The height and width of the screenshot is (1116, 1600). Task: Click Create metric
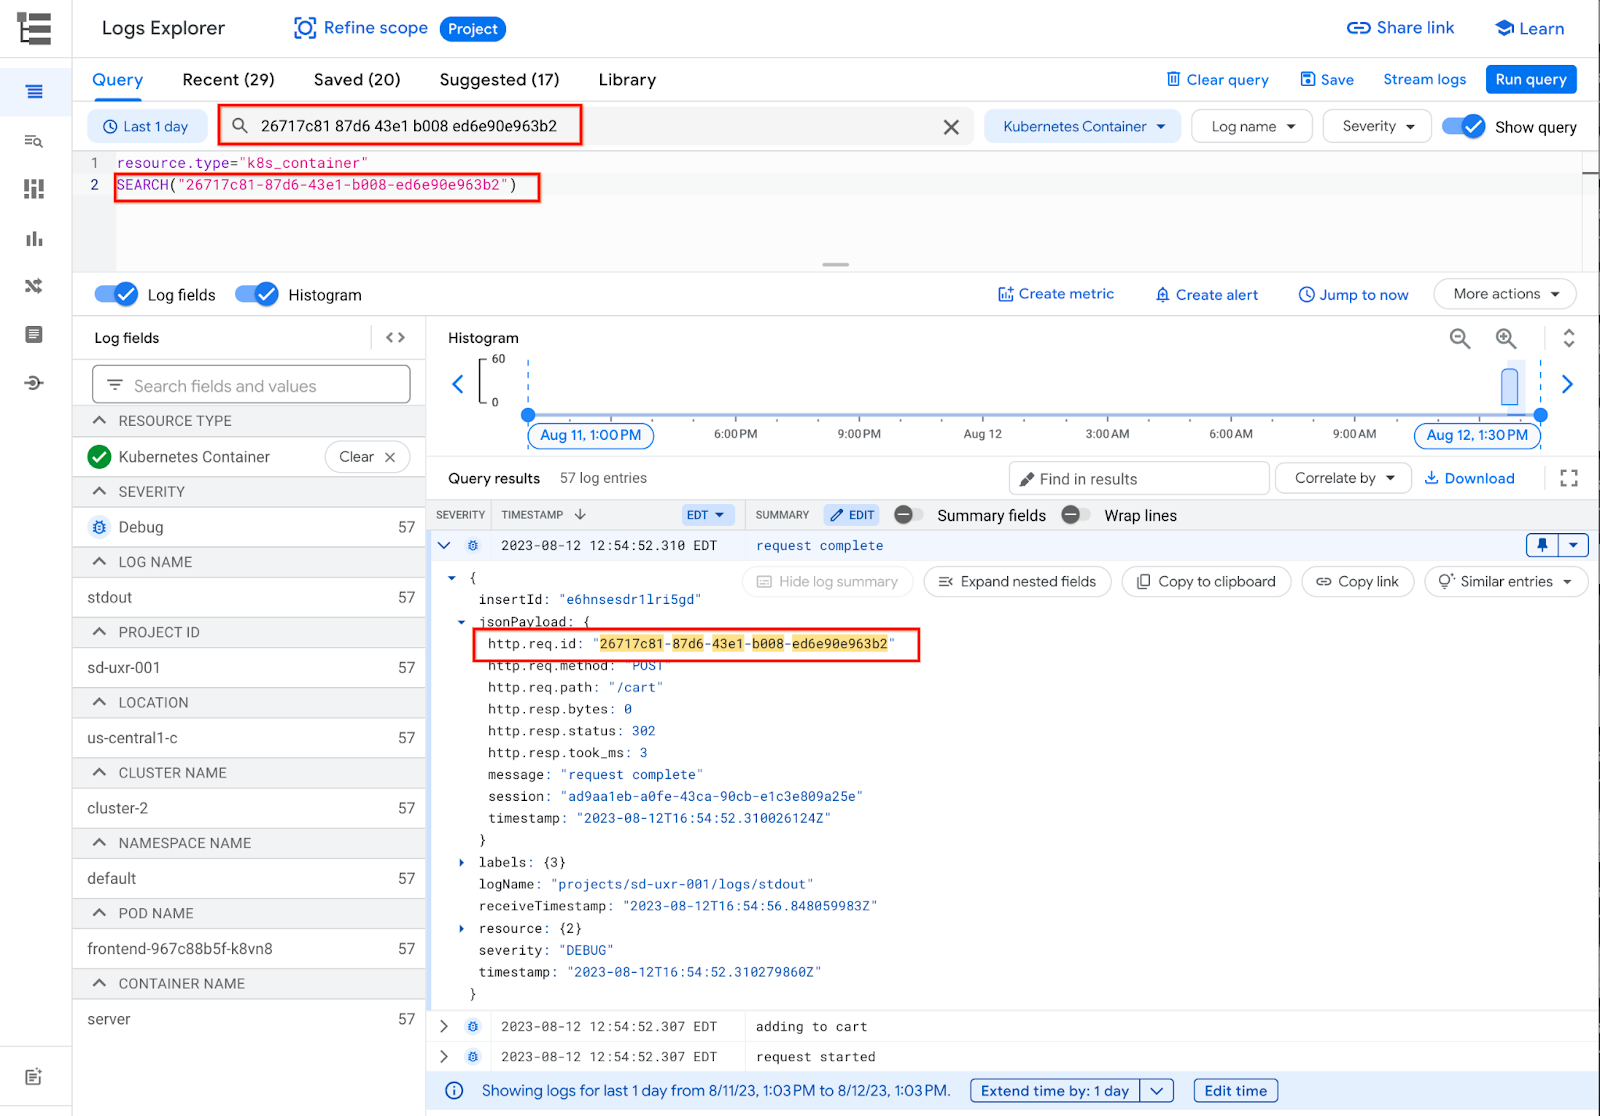click(x=1055, y=294)
